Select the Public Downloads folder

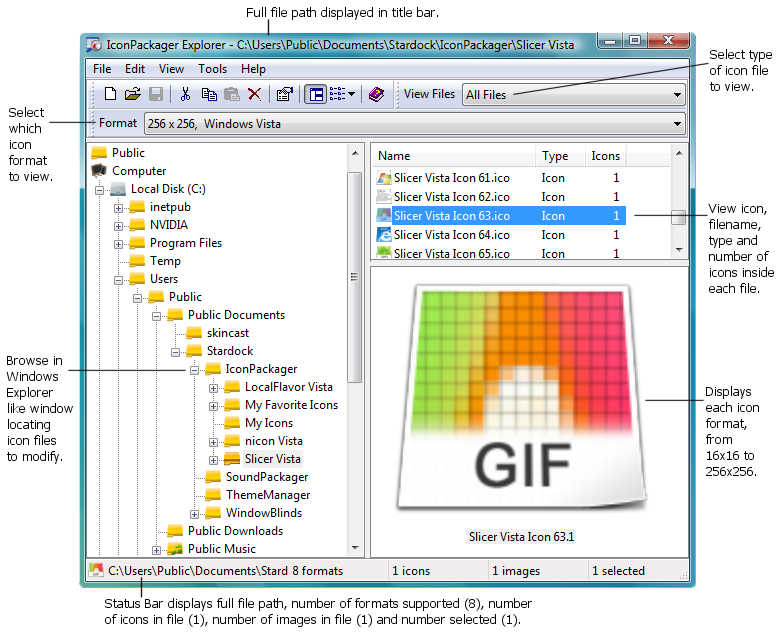pyautogui.click(x=235, y=531)
